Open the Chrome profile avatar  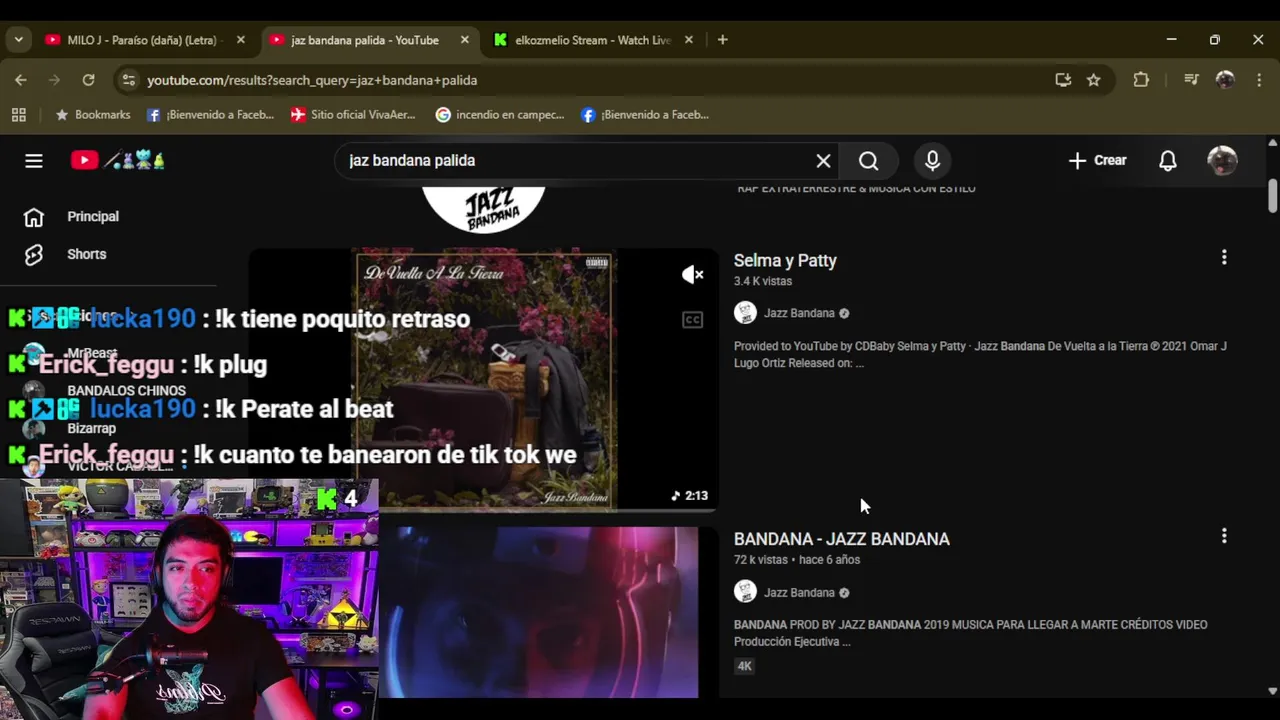coord(1225,80)
